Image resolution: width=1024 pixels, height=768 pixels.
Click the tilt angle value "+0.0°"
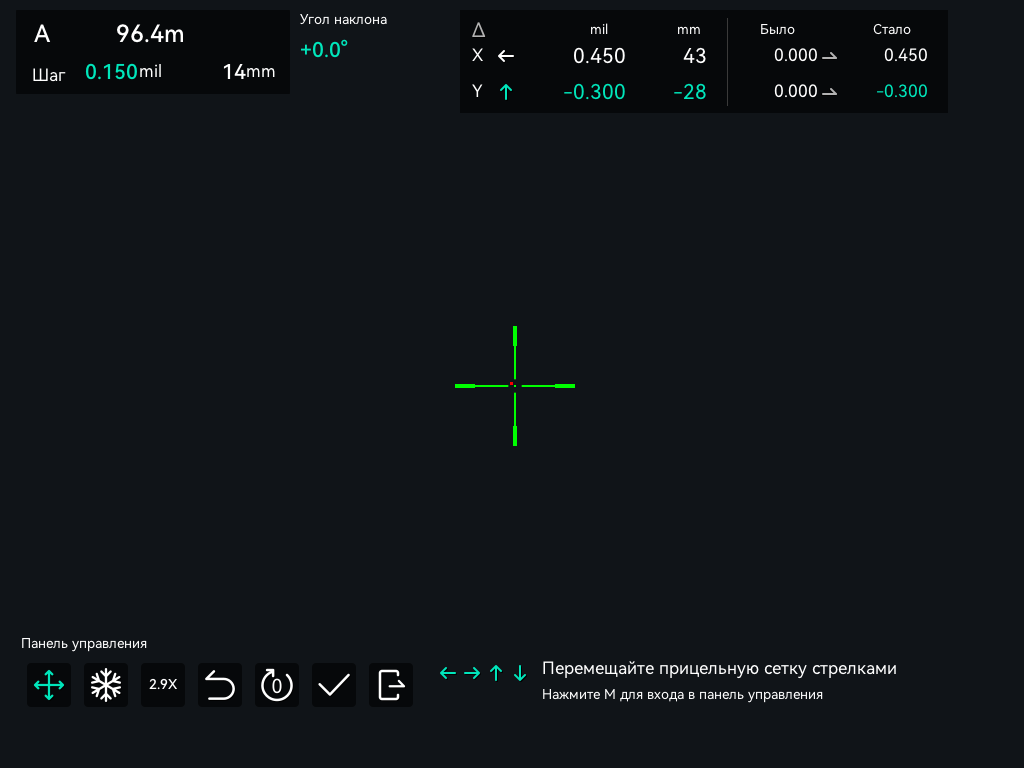pos(324,50)
